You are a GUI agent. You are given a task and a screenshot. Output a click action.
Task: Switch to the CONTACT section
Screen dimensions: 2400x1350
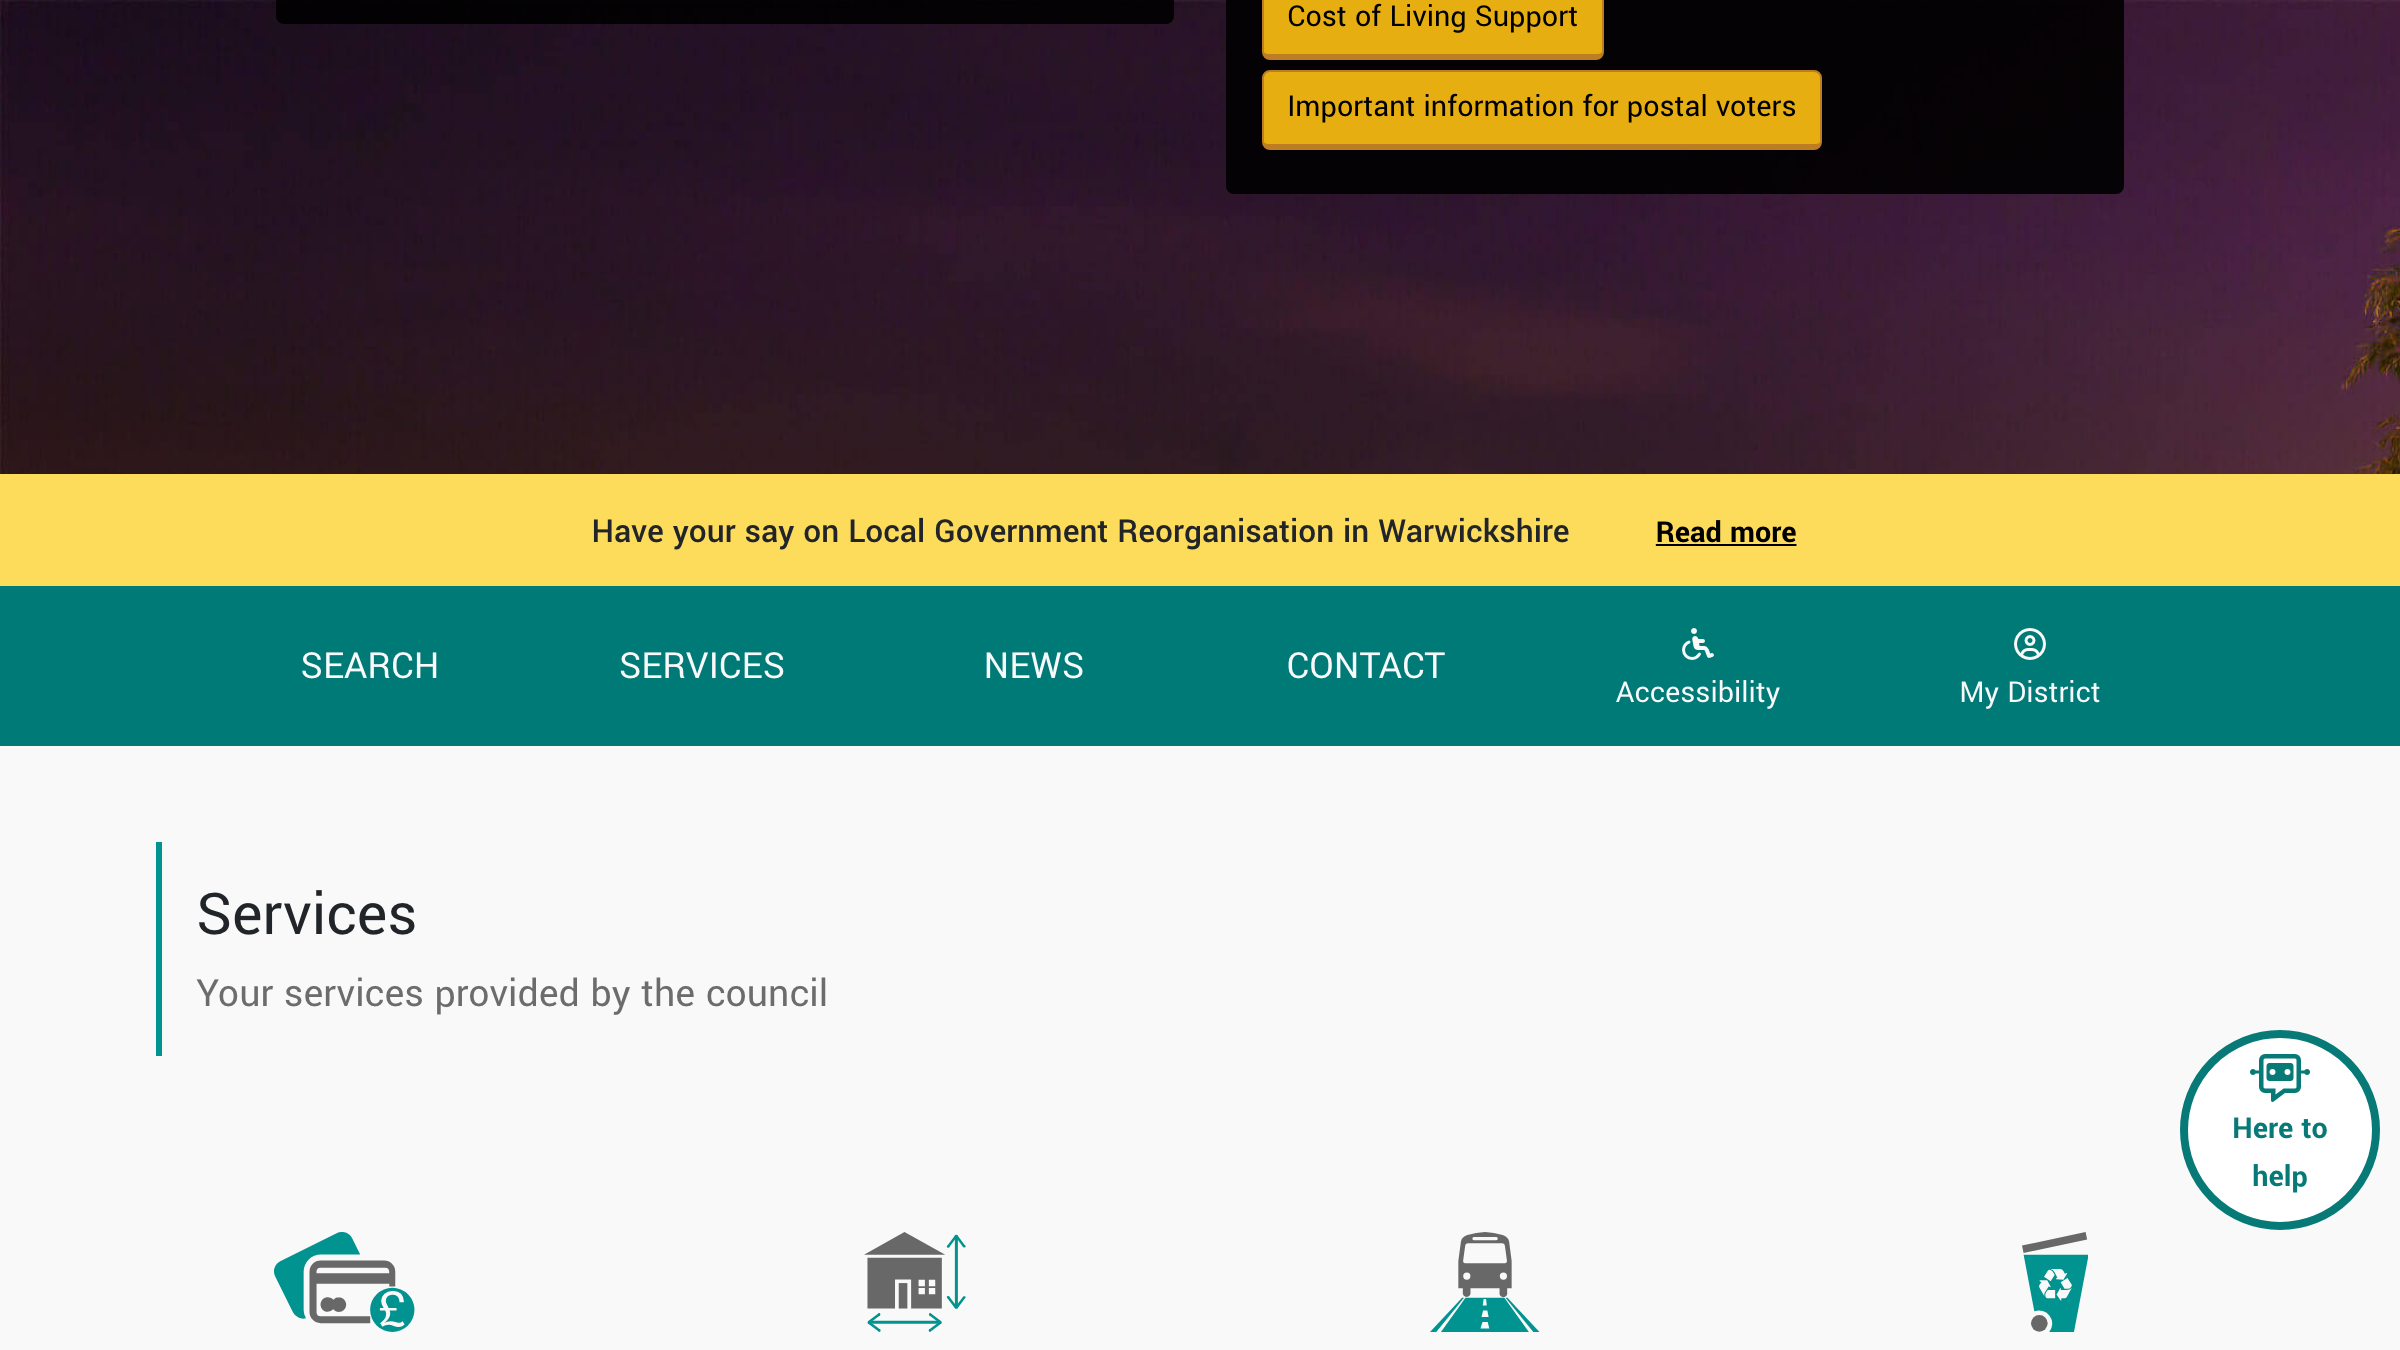pyautogui.click(x=1365, y=665)
